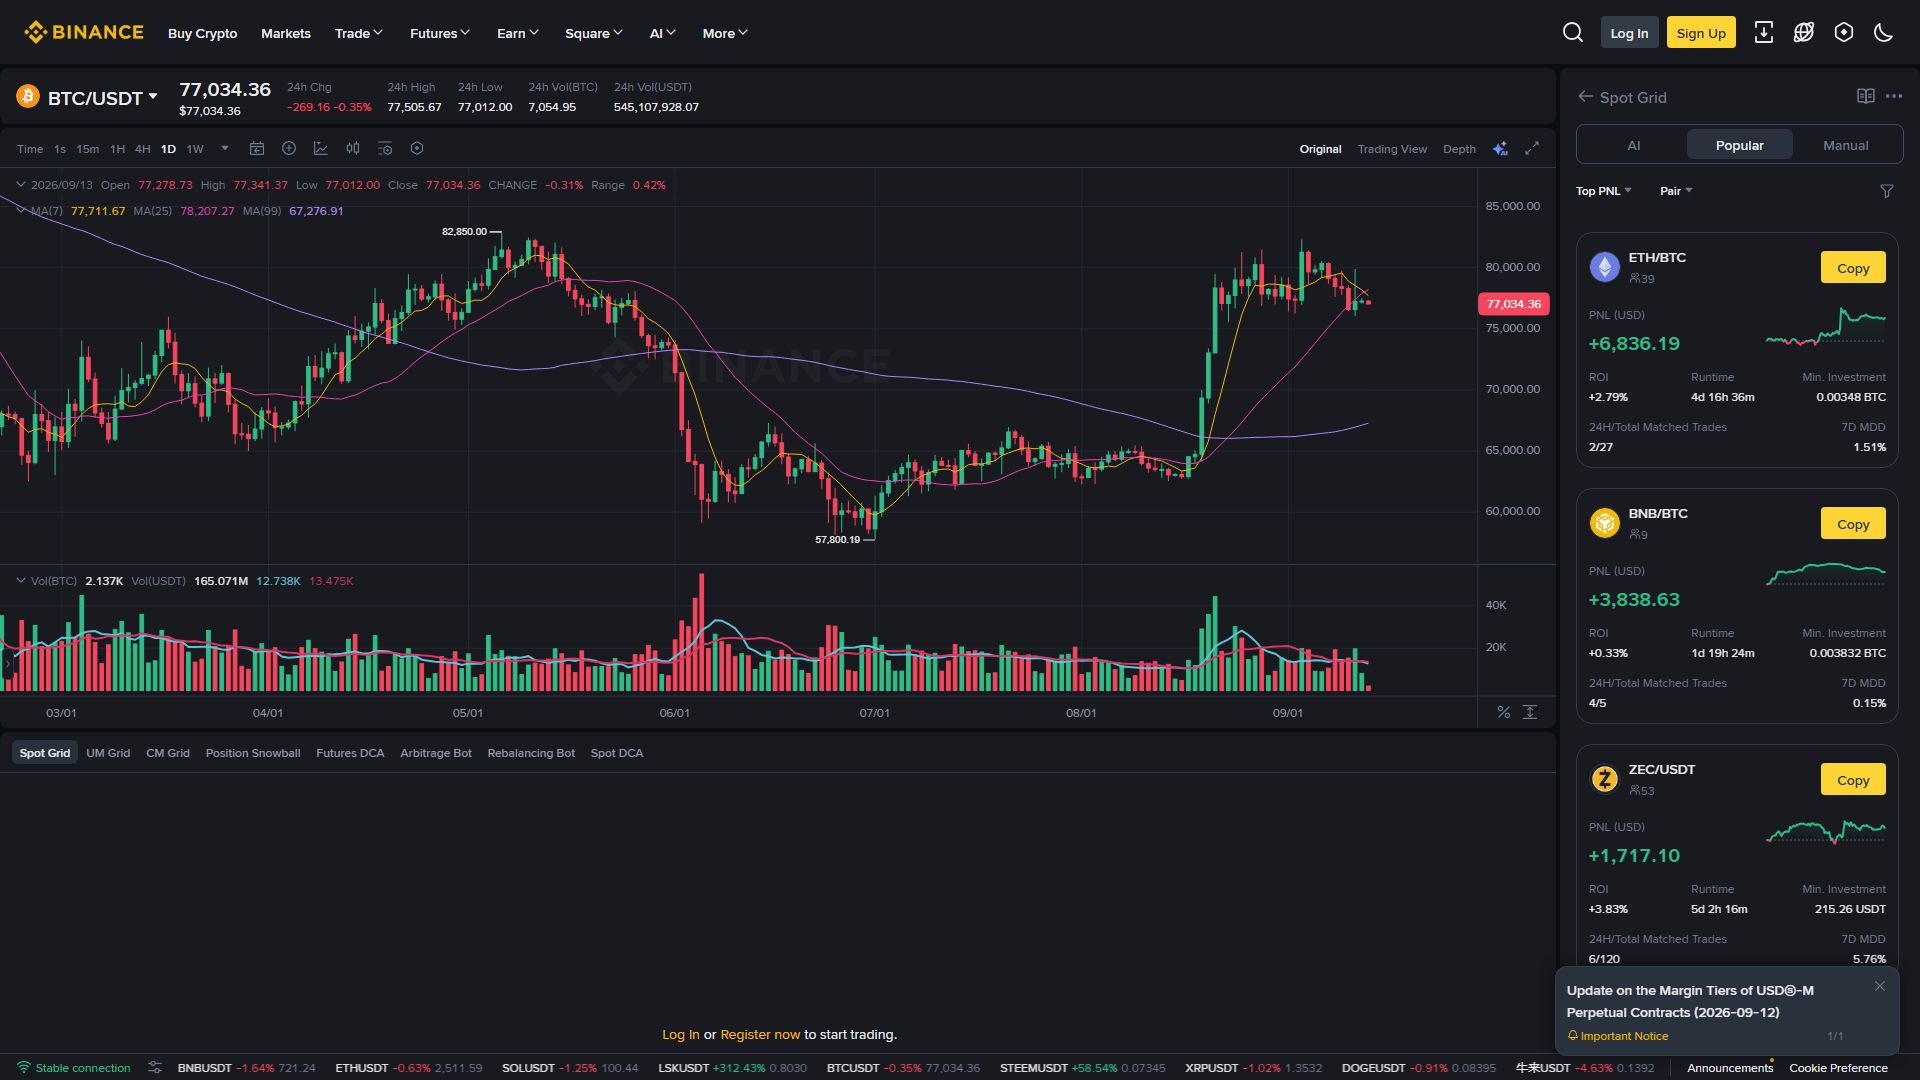1920x1080 pixels.
Task: Click the BTC coin icon
Action: [x=27, y=97]
